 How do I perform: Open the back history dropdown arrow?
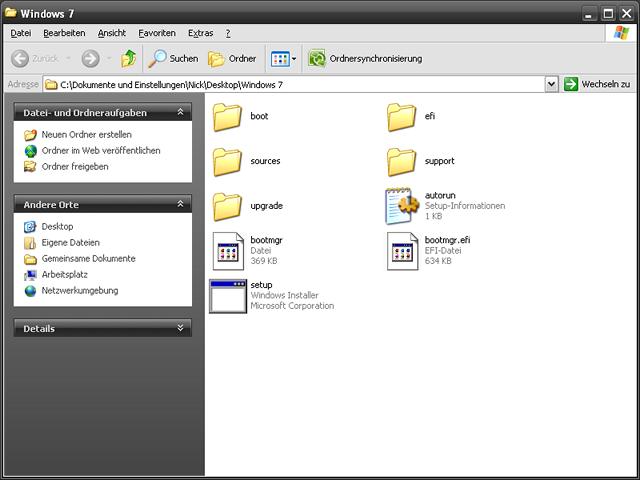tap(68, 58)
